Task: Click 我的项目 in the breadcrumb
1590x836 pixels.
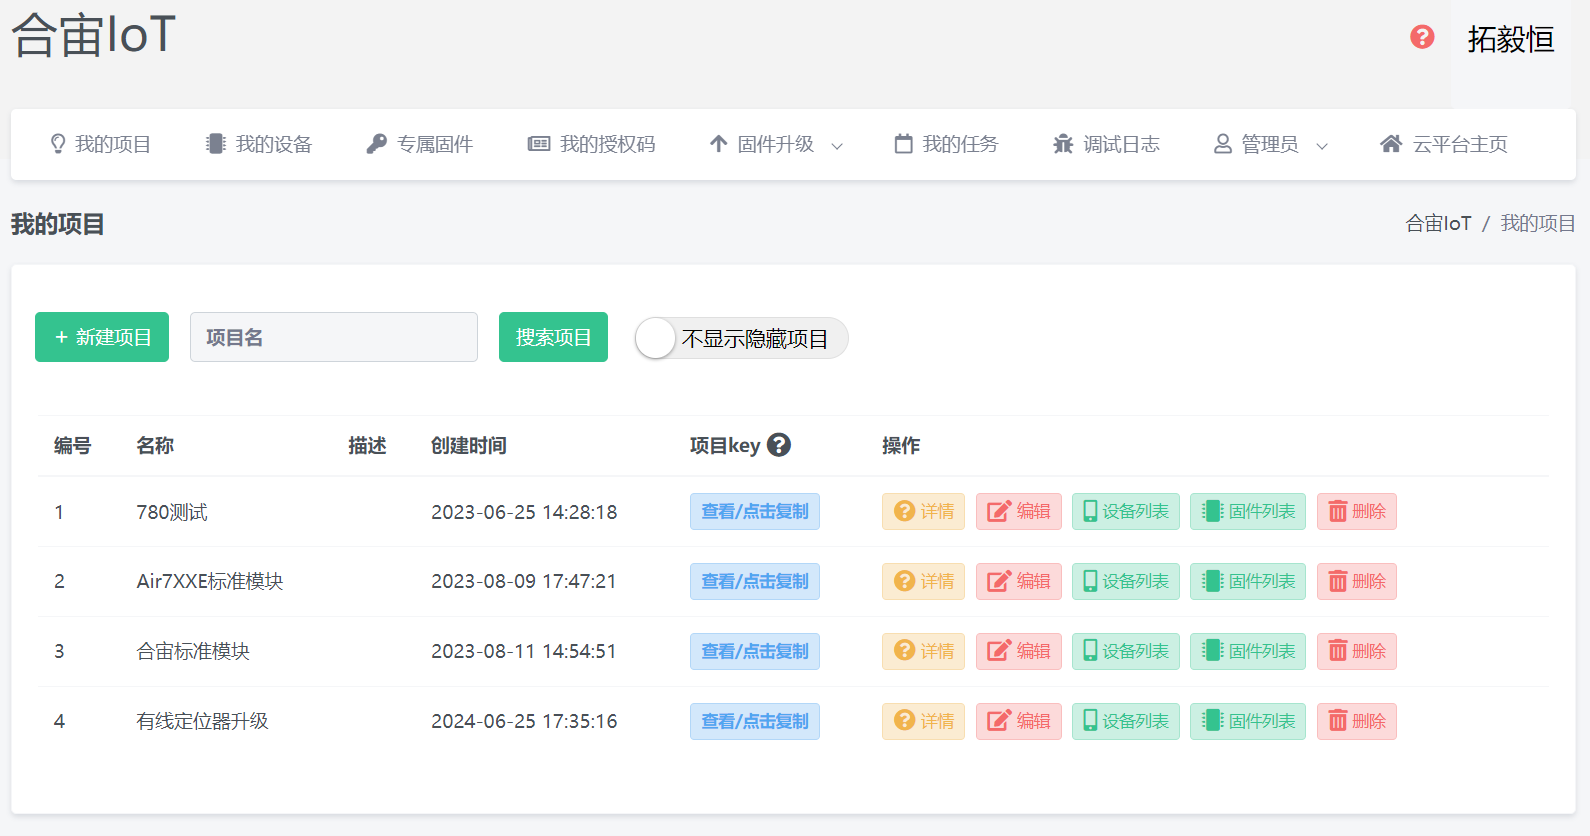Action: (1537, 223)
